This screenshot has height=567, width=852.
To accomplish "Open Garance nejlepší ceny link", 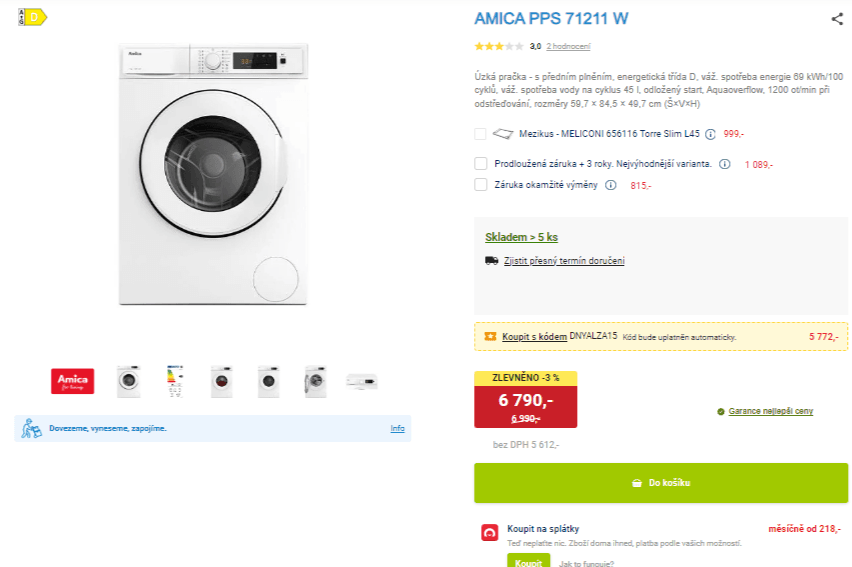I will [770, 411].
